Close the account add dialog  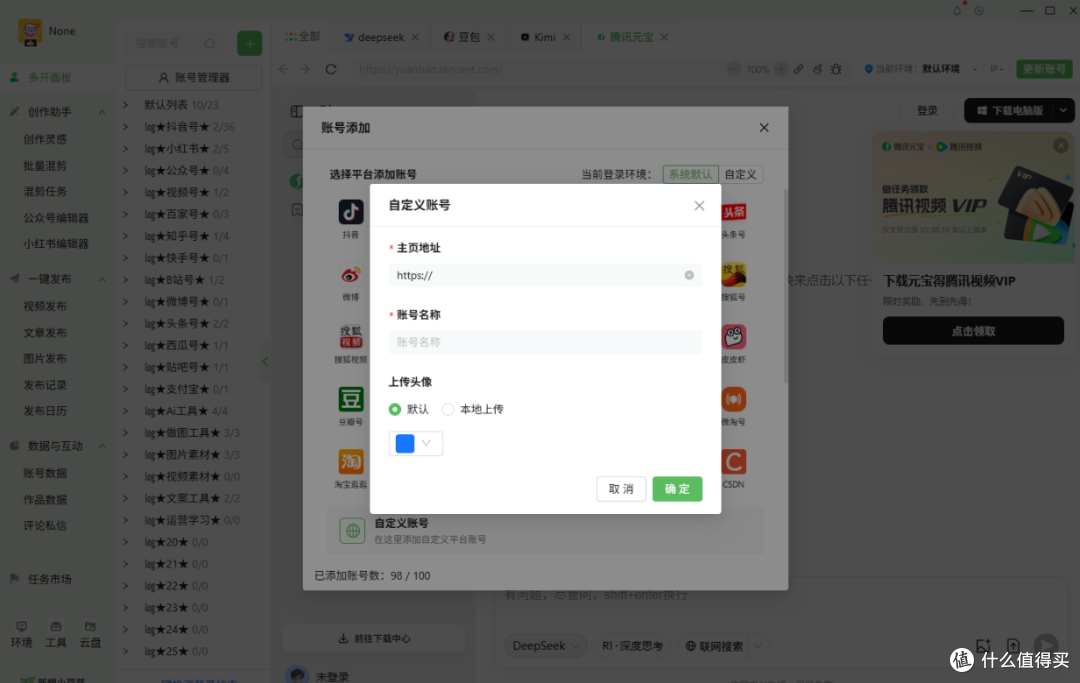(x=764, y=127)
